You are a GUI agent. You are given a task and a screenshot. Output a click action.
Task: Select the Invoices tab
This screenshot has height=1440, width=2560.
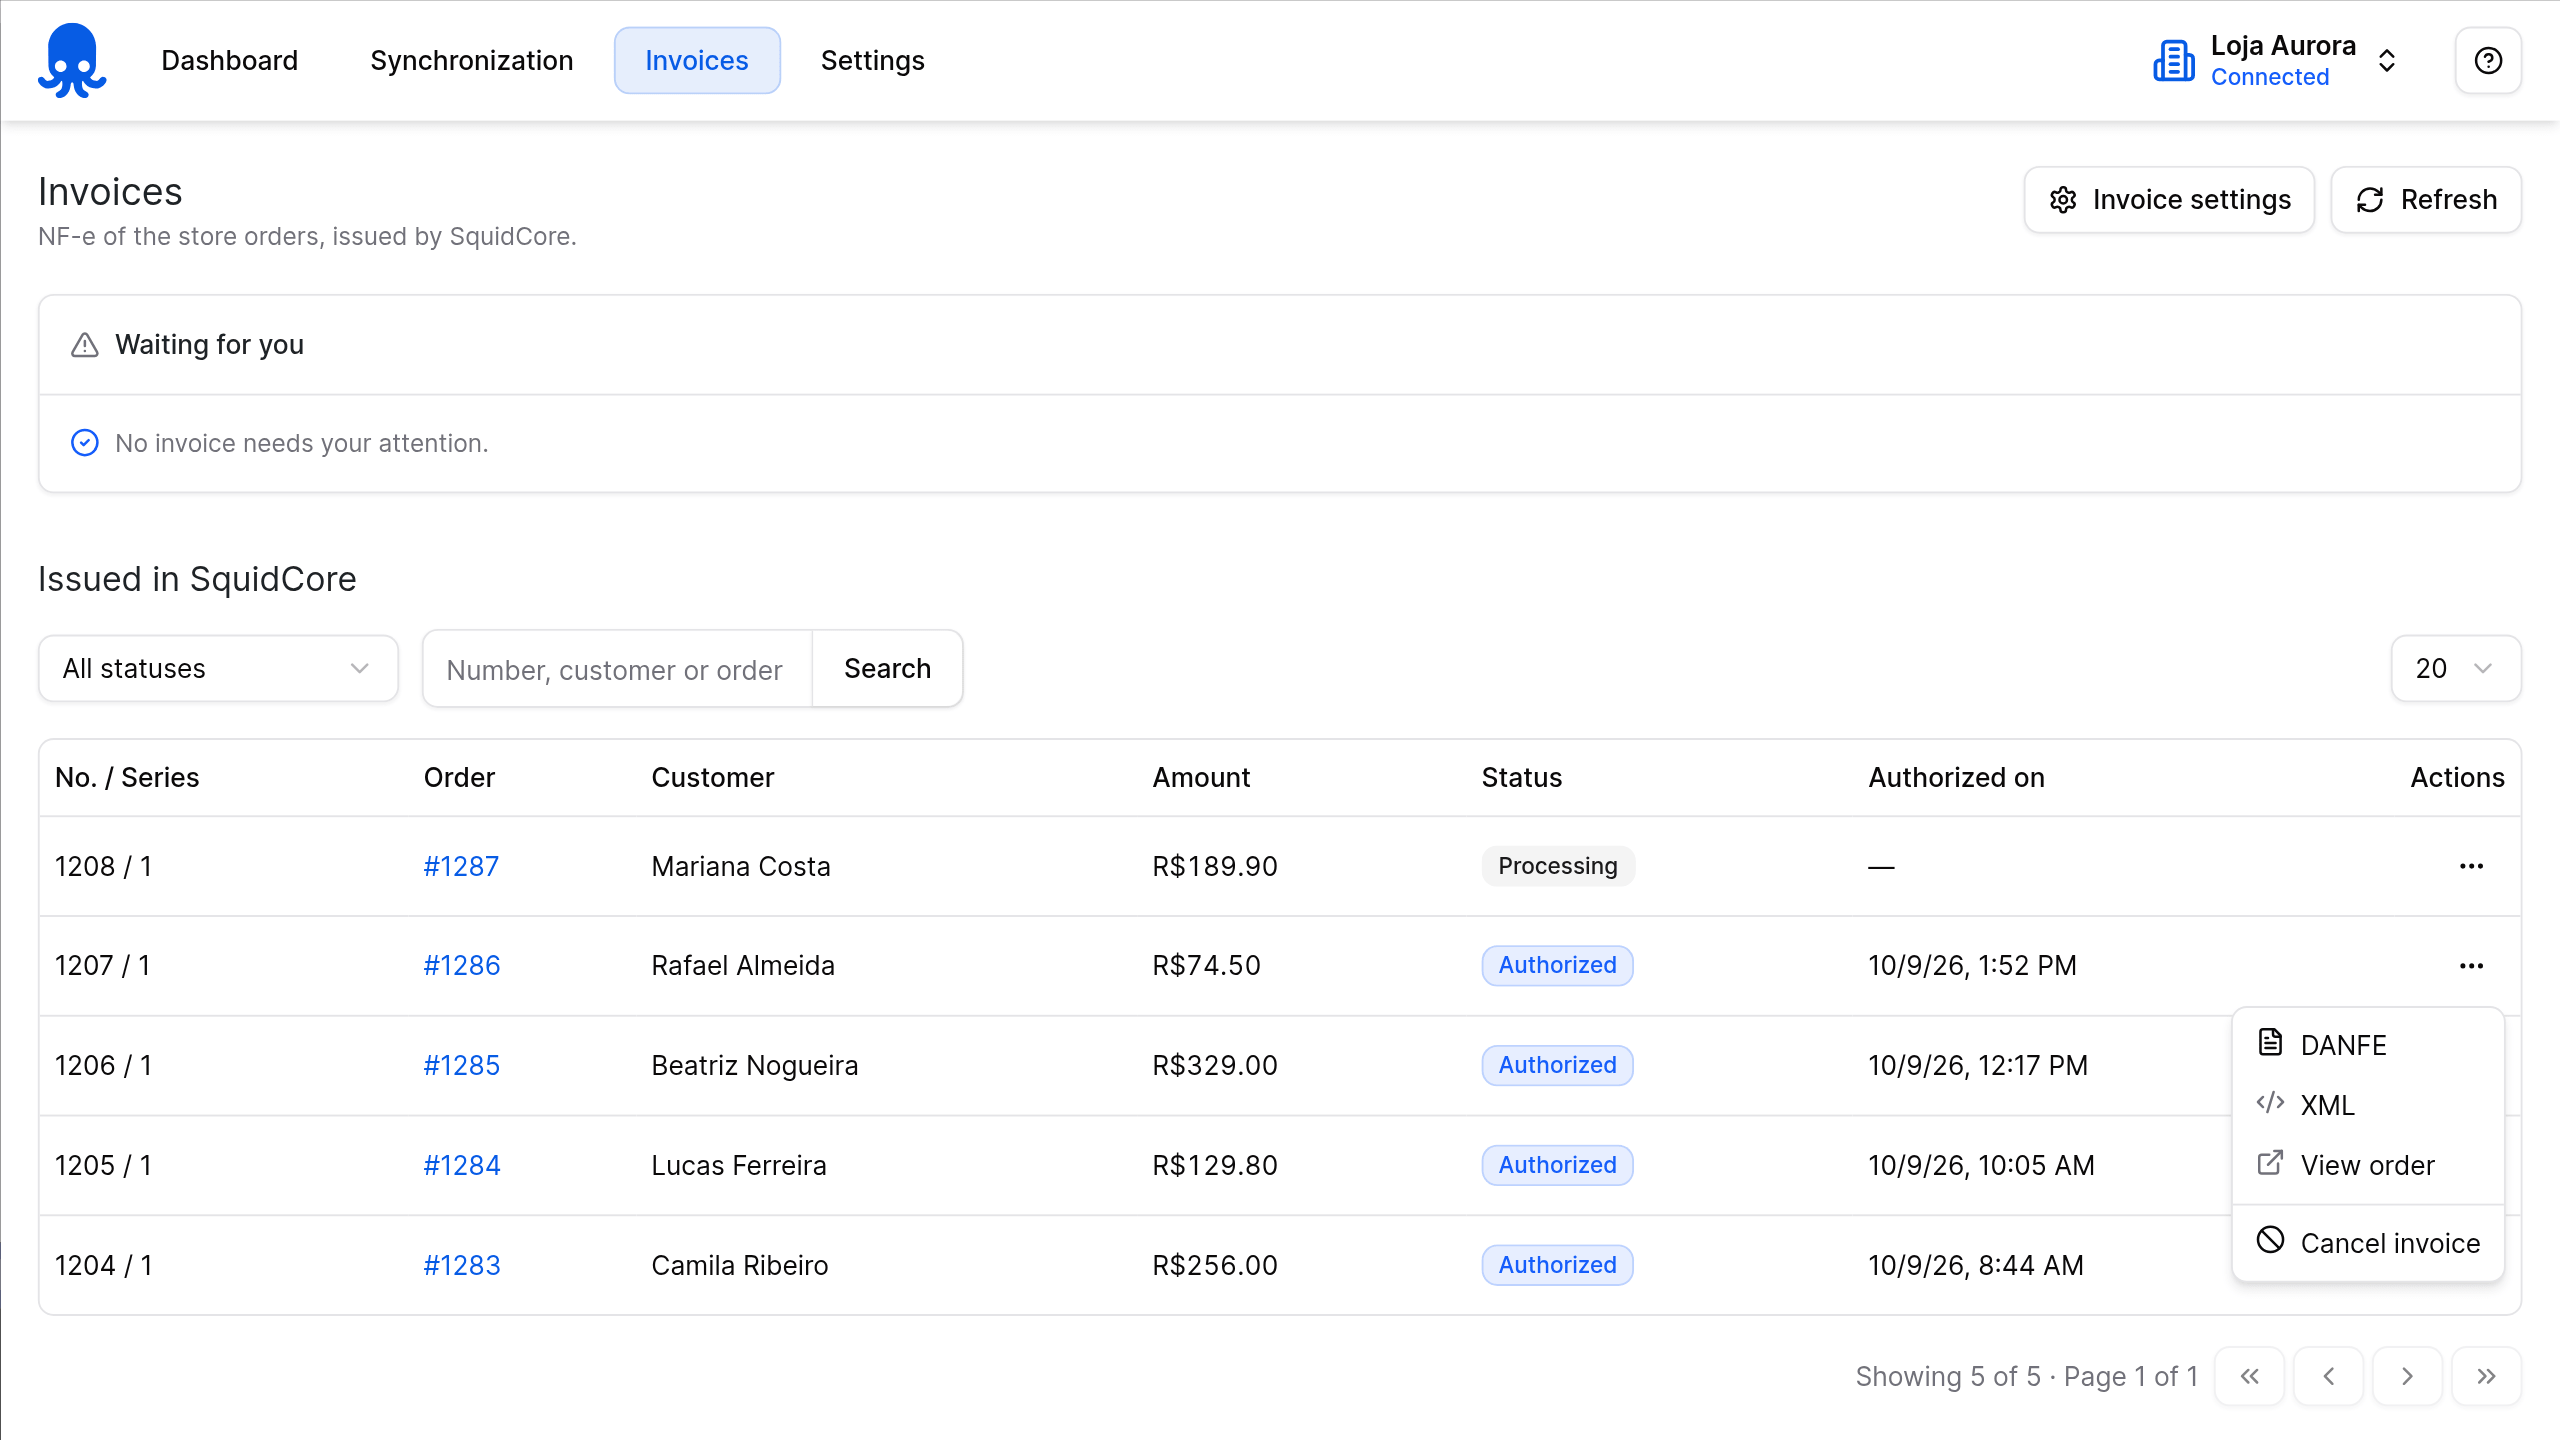click(697, 61)
